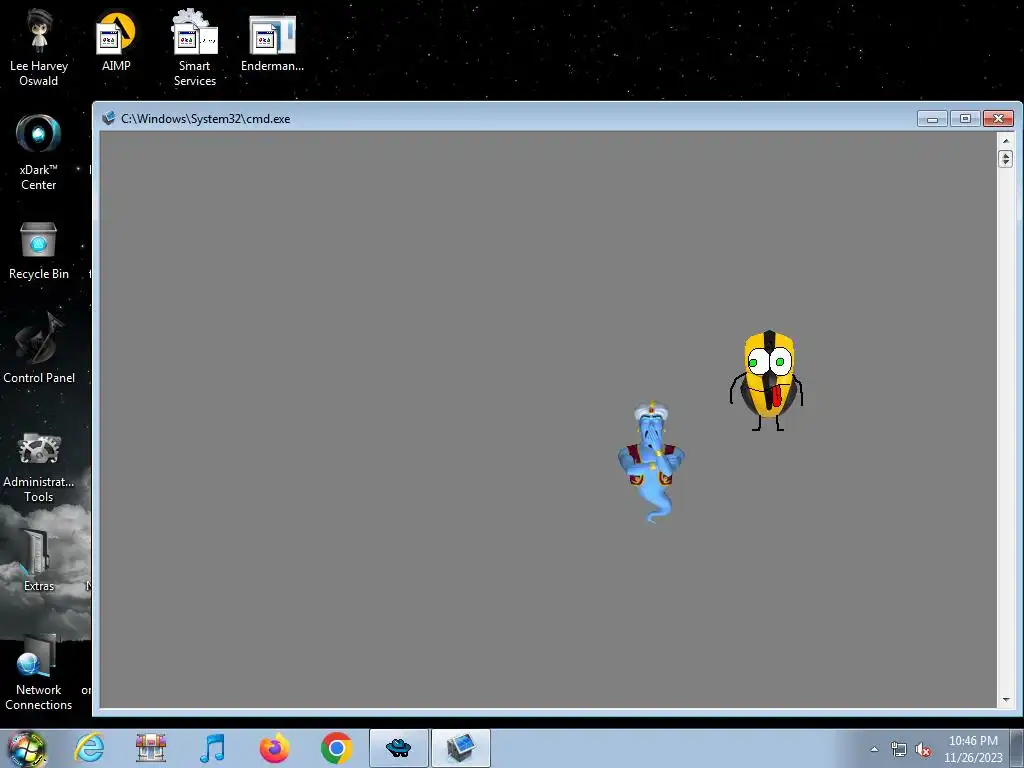Select the Recycle Bin icon
This screenshot has width=1024, height=768.
coord(39,250)
